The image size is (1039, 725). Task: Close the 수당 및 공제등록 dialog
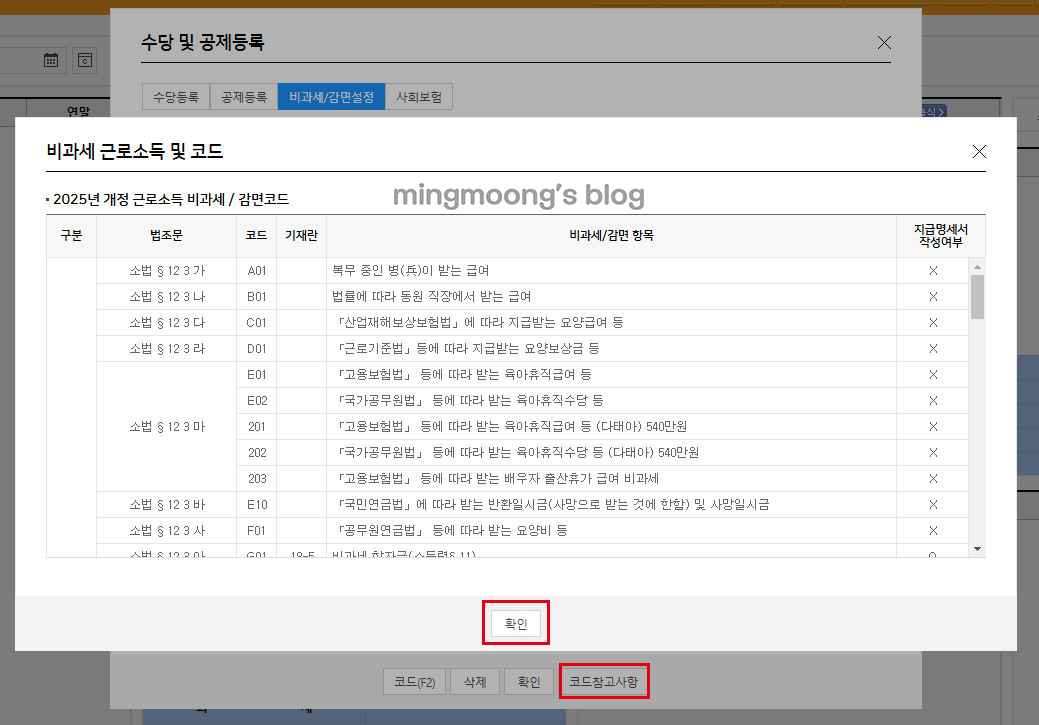pos(884,42)
